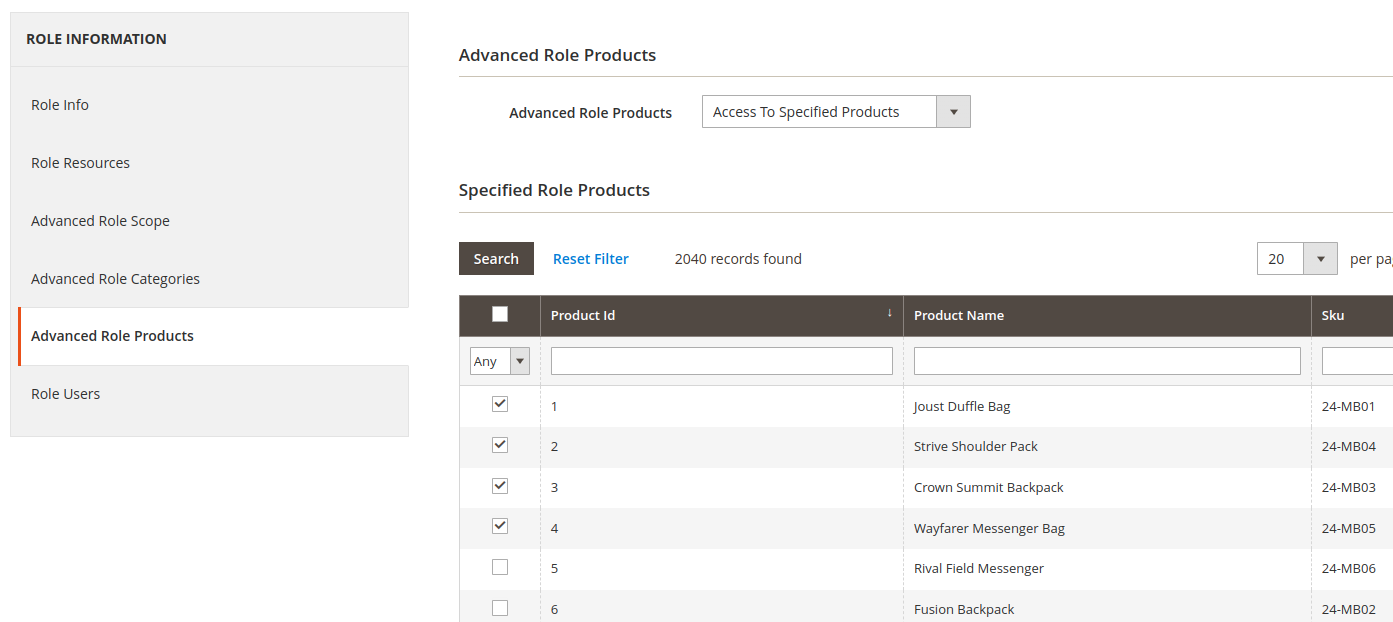The width and height of the screenshot is (1393, 622).
Task: Open the Any filter dropdown
Action: pos(500,361)
